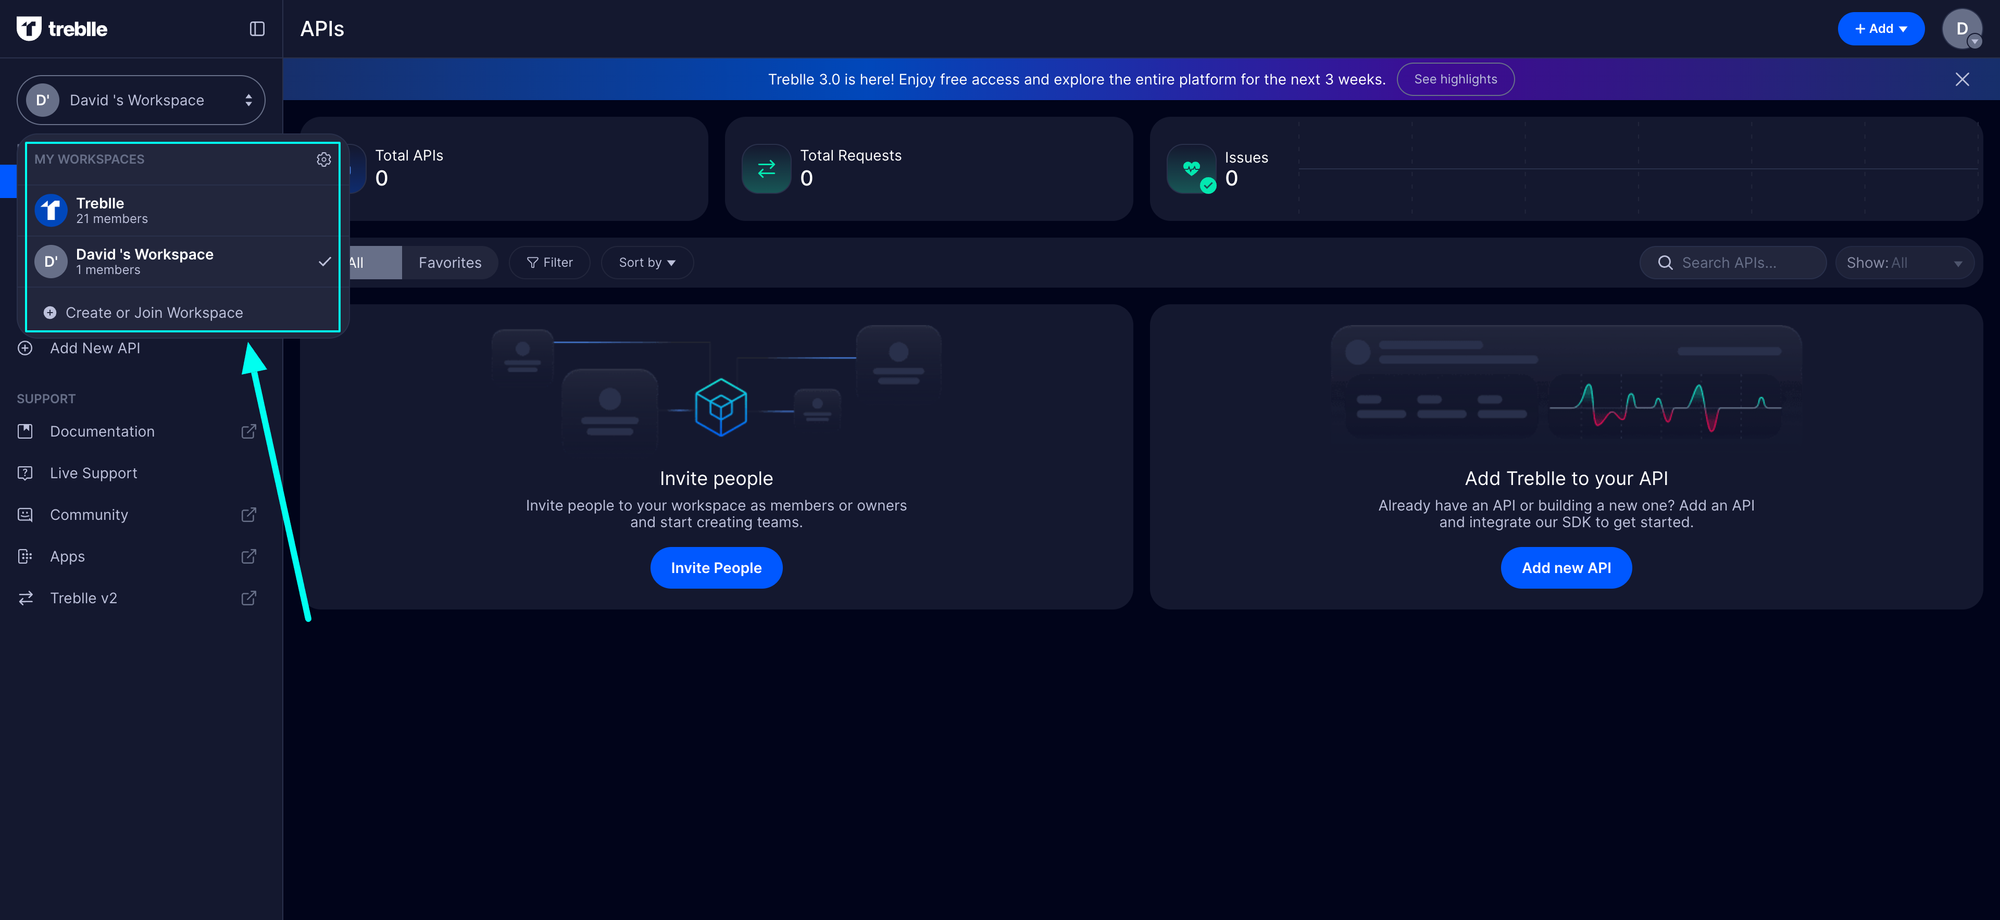Open the Treblle v2 link
2000x920 pixels.
(84, 598)
